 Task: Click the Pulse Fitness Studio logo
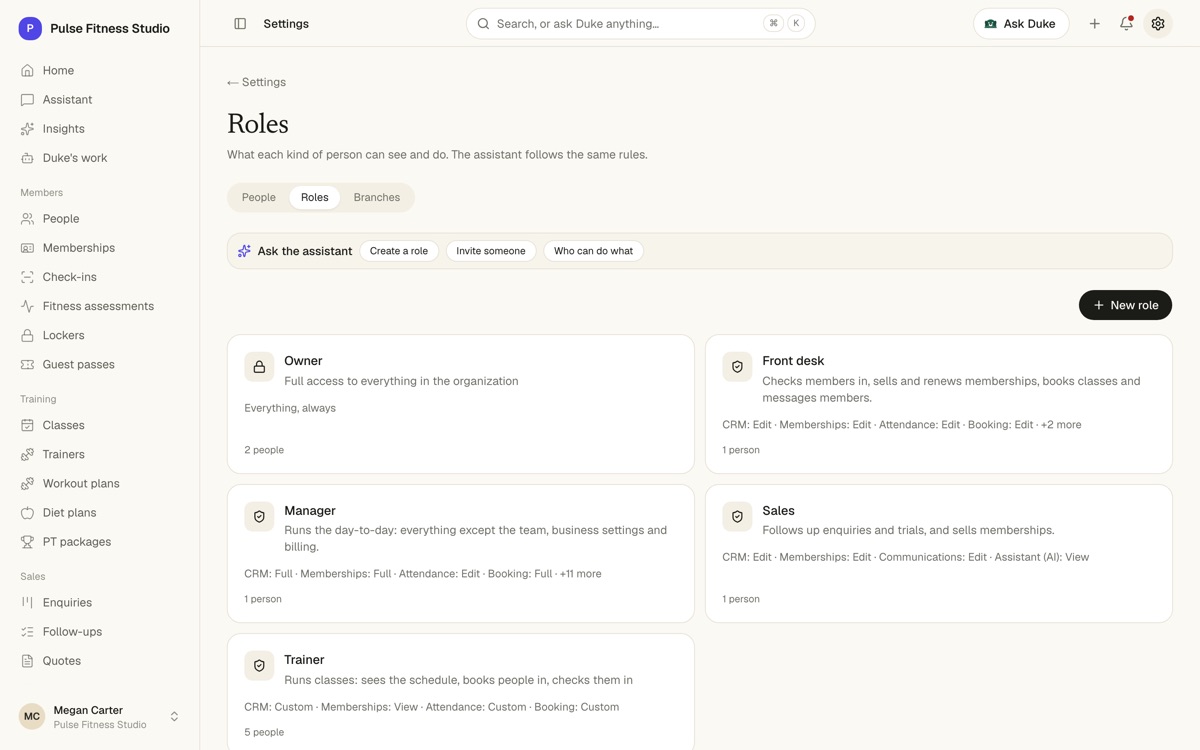[x=30, y=29]
